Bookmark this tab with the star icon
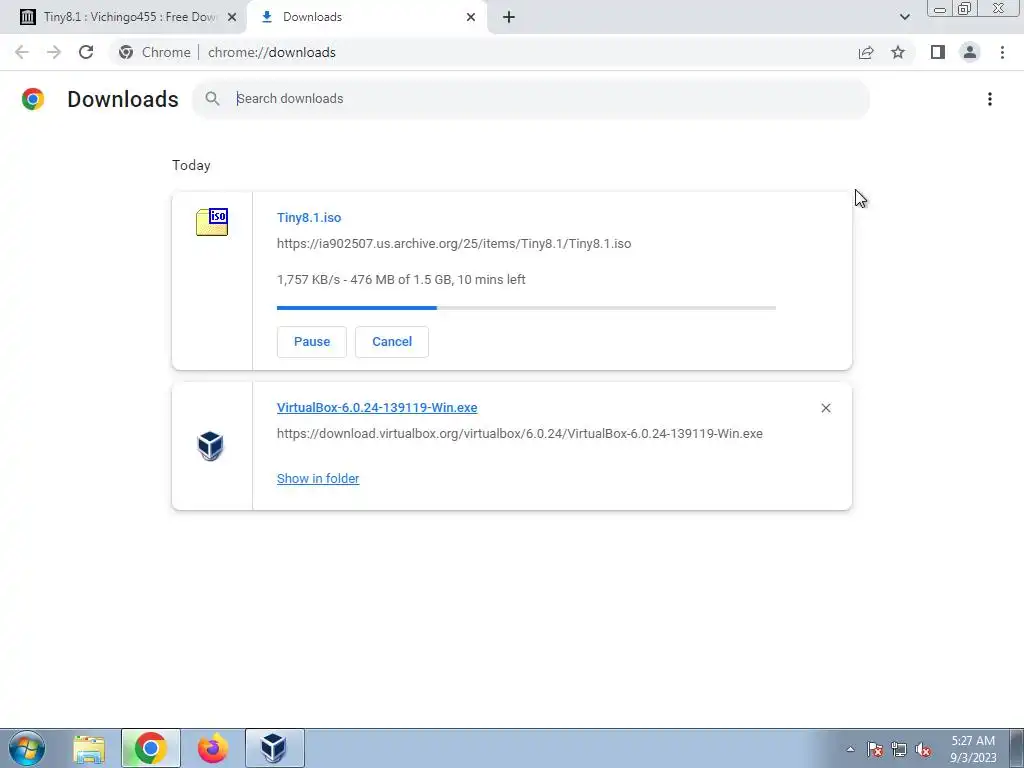The width and height of the screenshot is (1024, 768). point(898,52)
